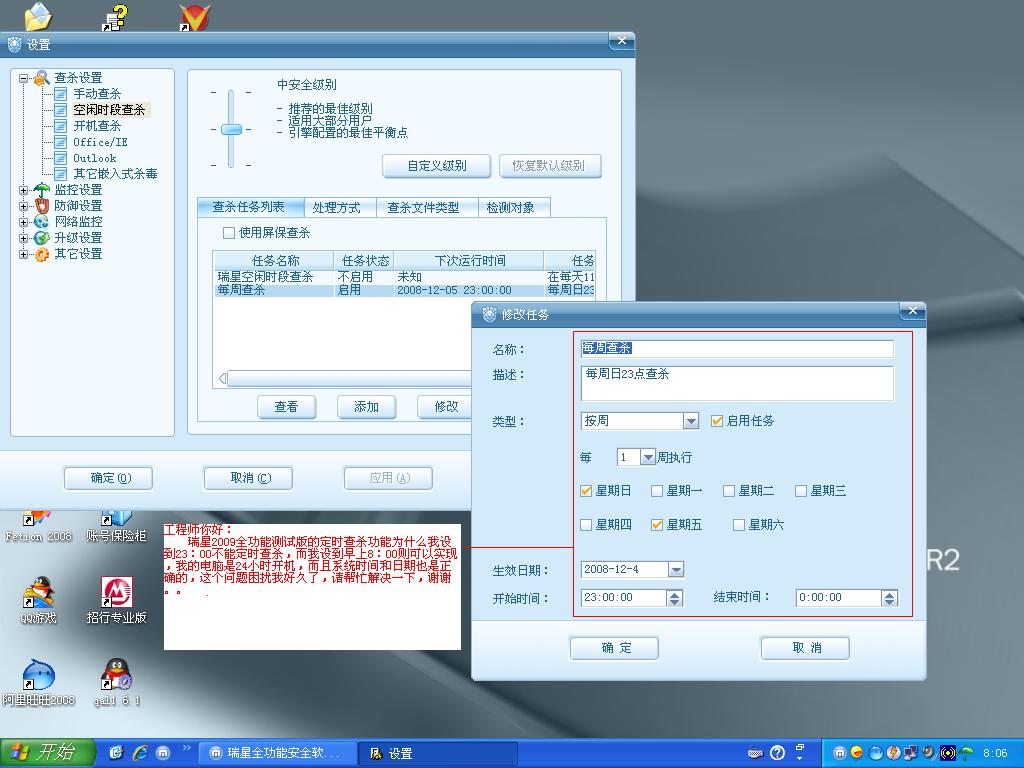Open the 类型 dropdown showing 按周
The image size is (1024, 768).
tap(690, 421)
